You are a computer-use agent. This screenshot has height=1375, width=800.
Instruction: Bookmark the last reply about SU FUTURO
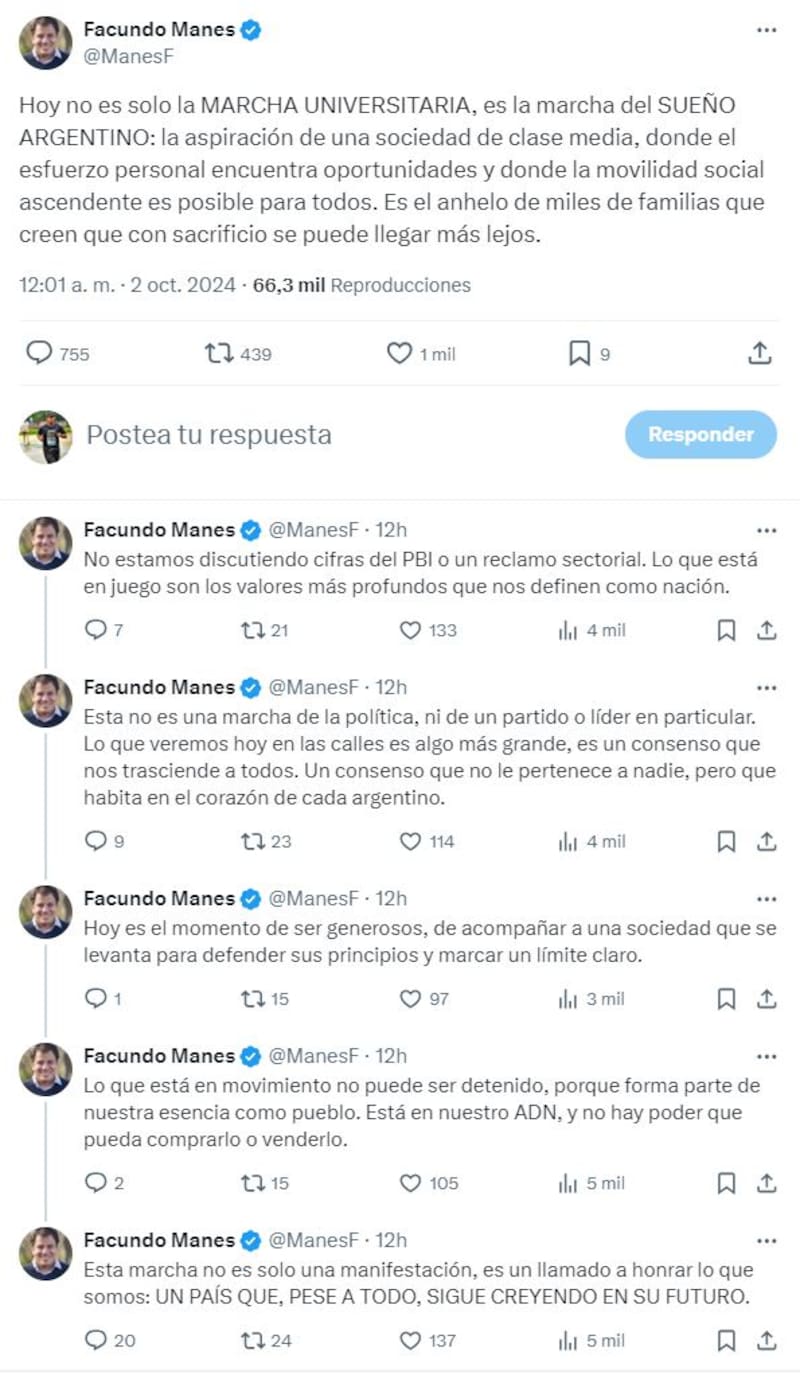click(727, 1340)
